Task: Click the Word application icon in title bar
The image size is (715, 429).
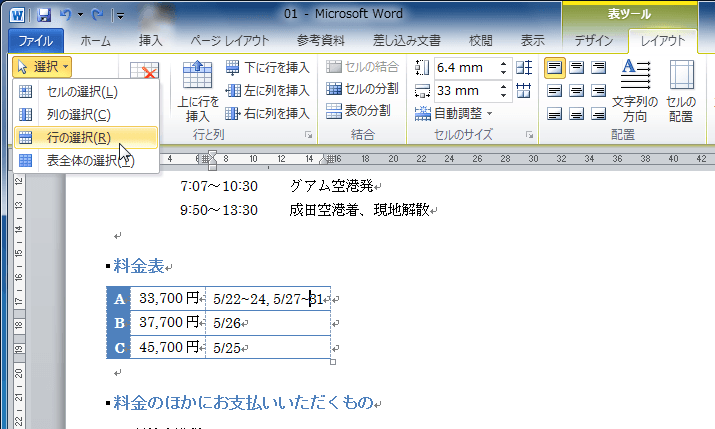Action: coord(17,15)
